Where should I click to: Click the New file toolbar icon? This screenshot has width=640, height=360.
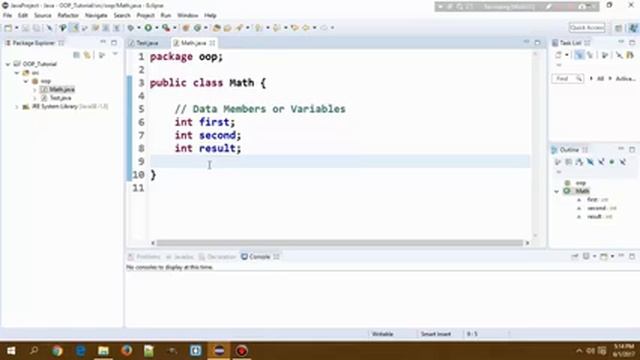8,28
